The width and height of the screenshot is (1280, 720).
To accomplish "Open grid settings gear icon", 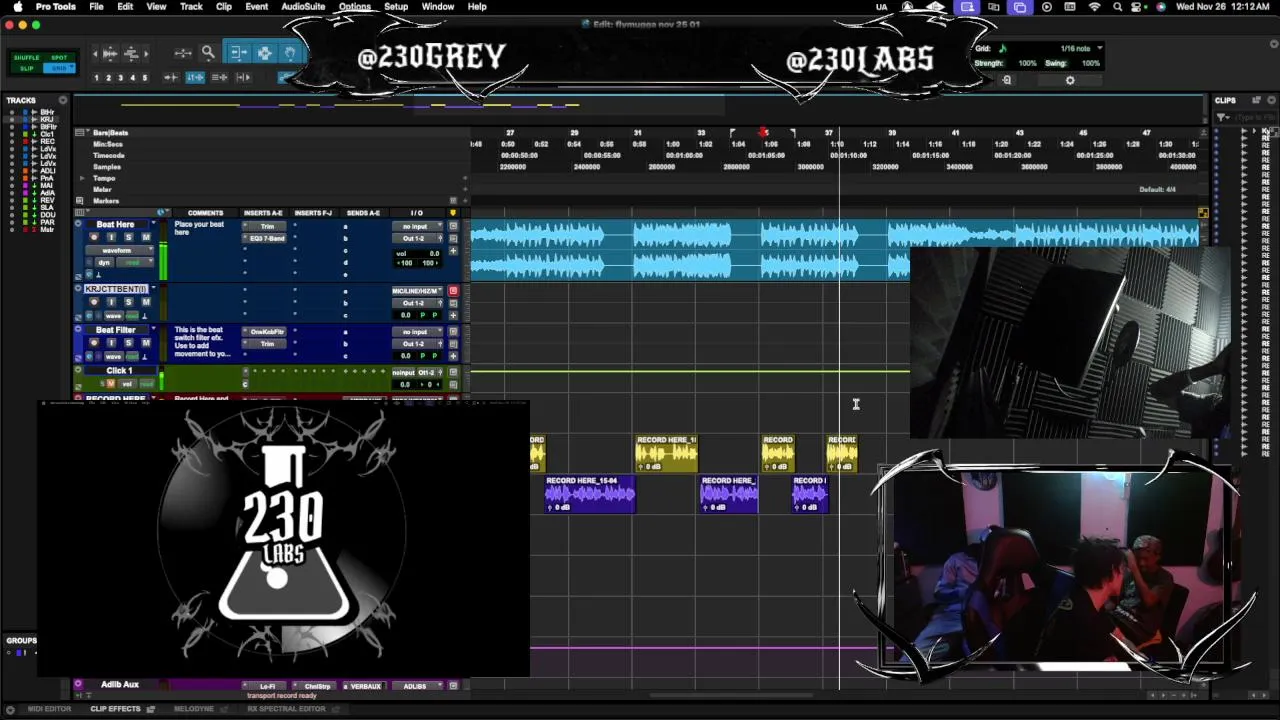I will pos(1070,80).
